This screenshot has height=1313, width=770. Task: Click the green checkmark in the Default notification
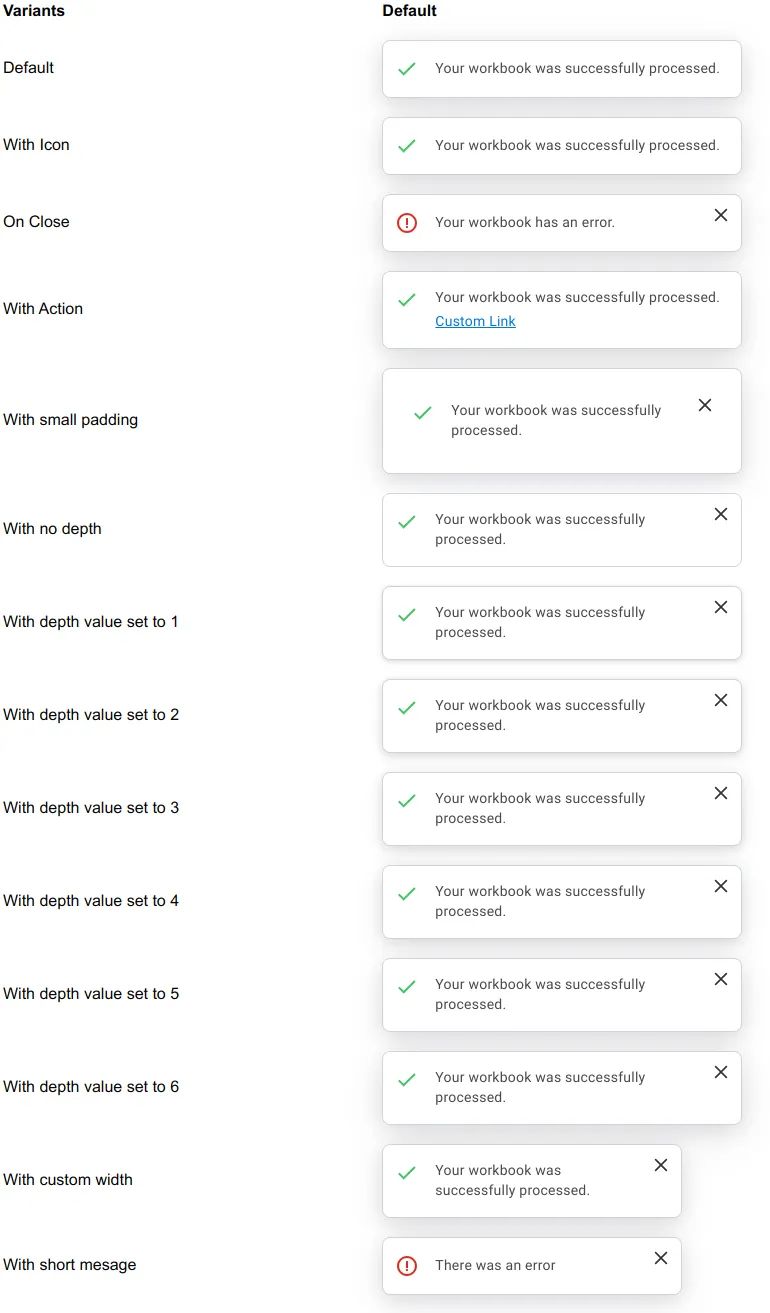tap(407, 69)
